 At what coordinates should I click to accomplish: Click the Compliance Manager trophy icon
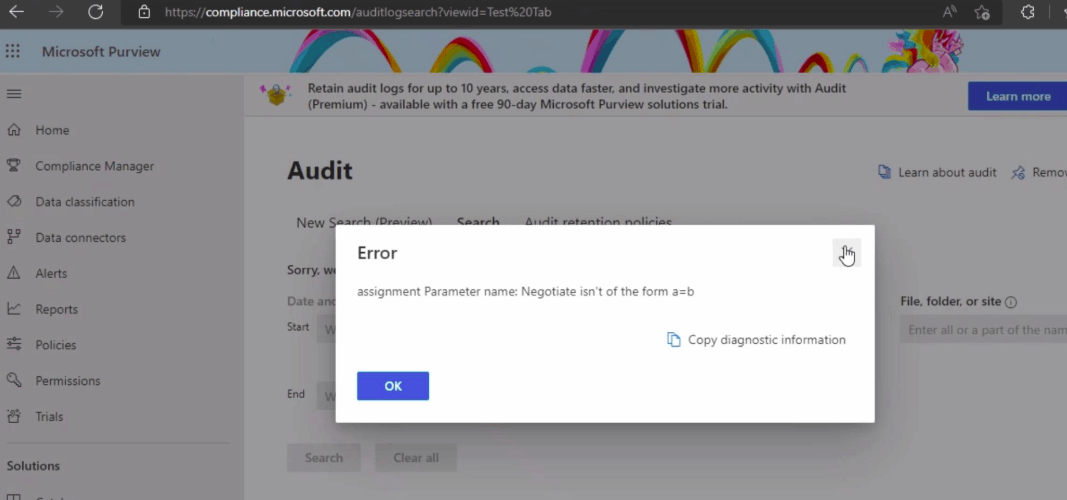[x=14, y=165]
